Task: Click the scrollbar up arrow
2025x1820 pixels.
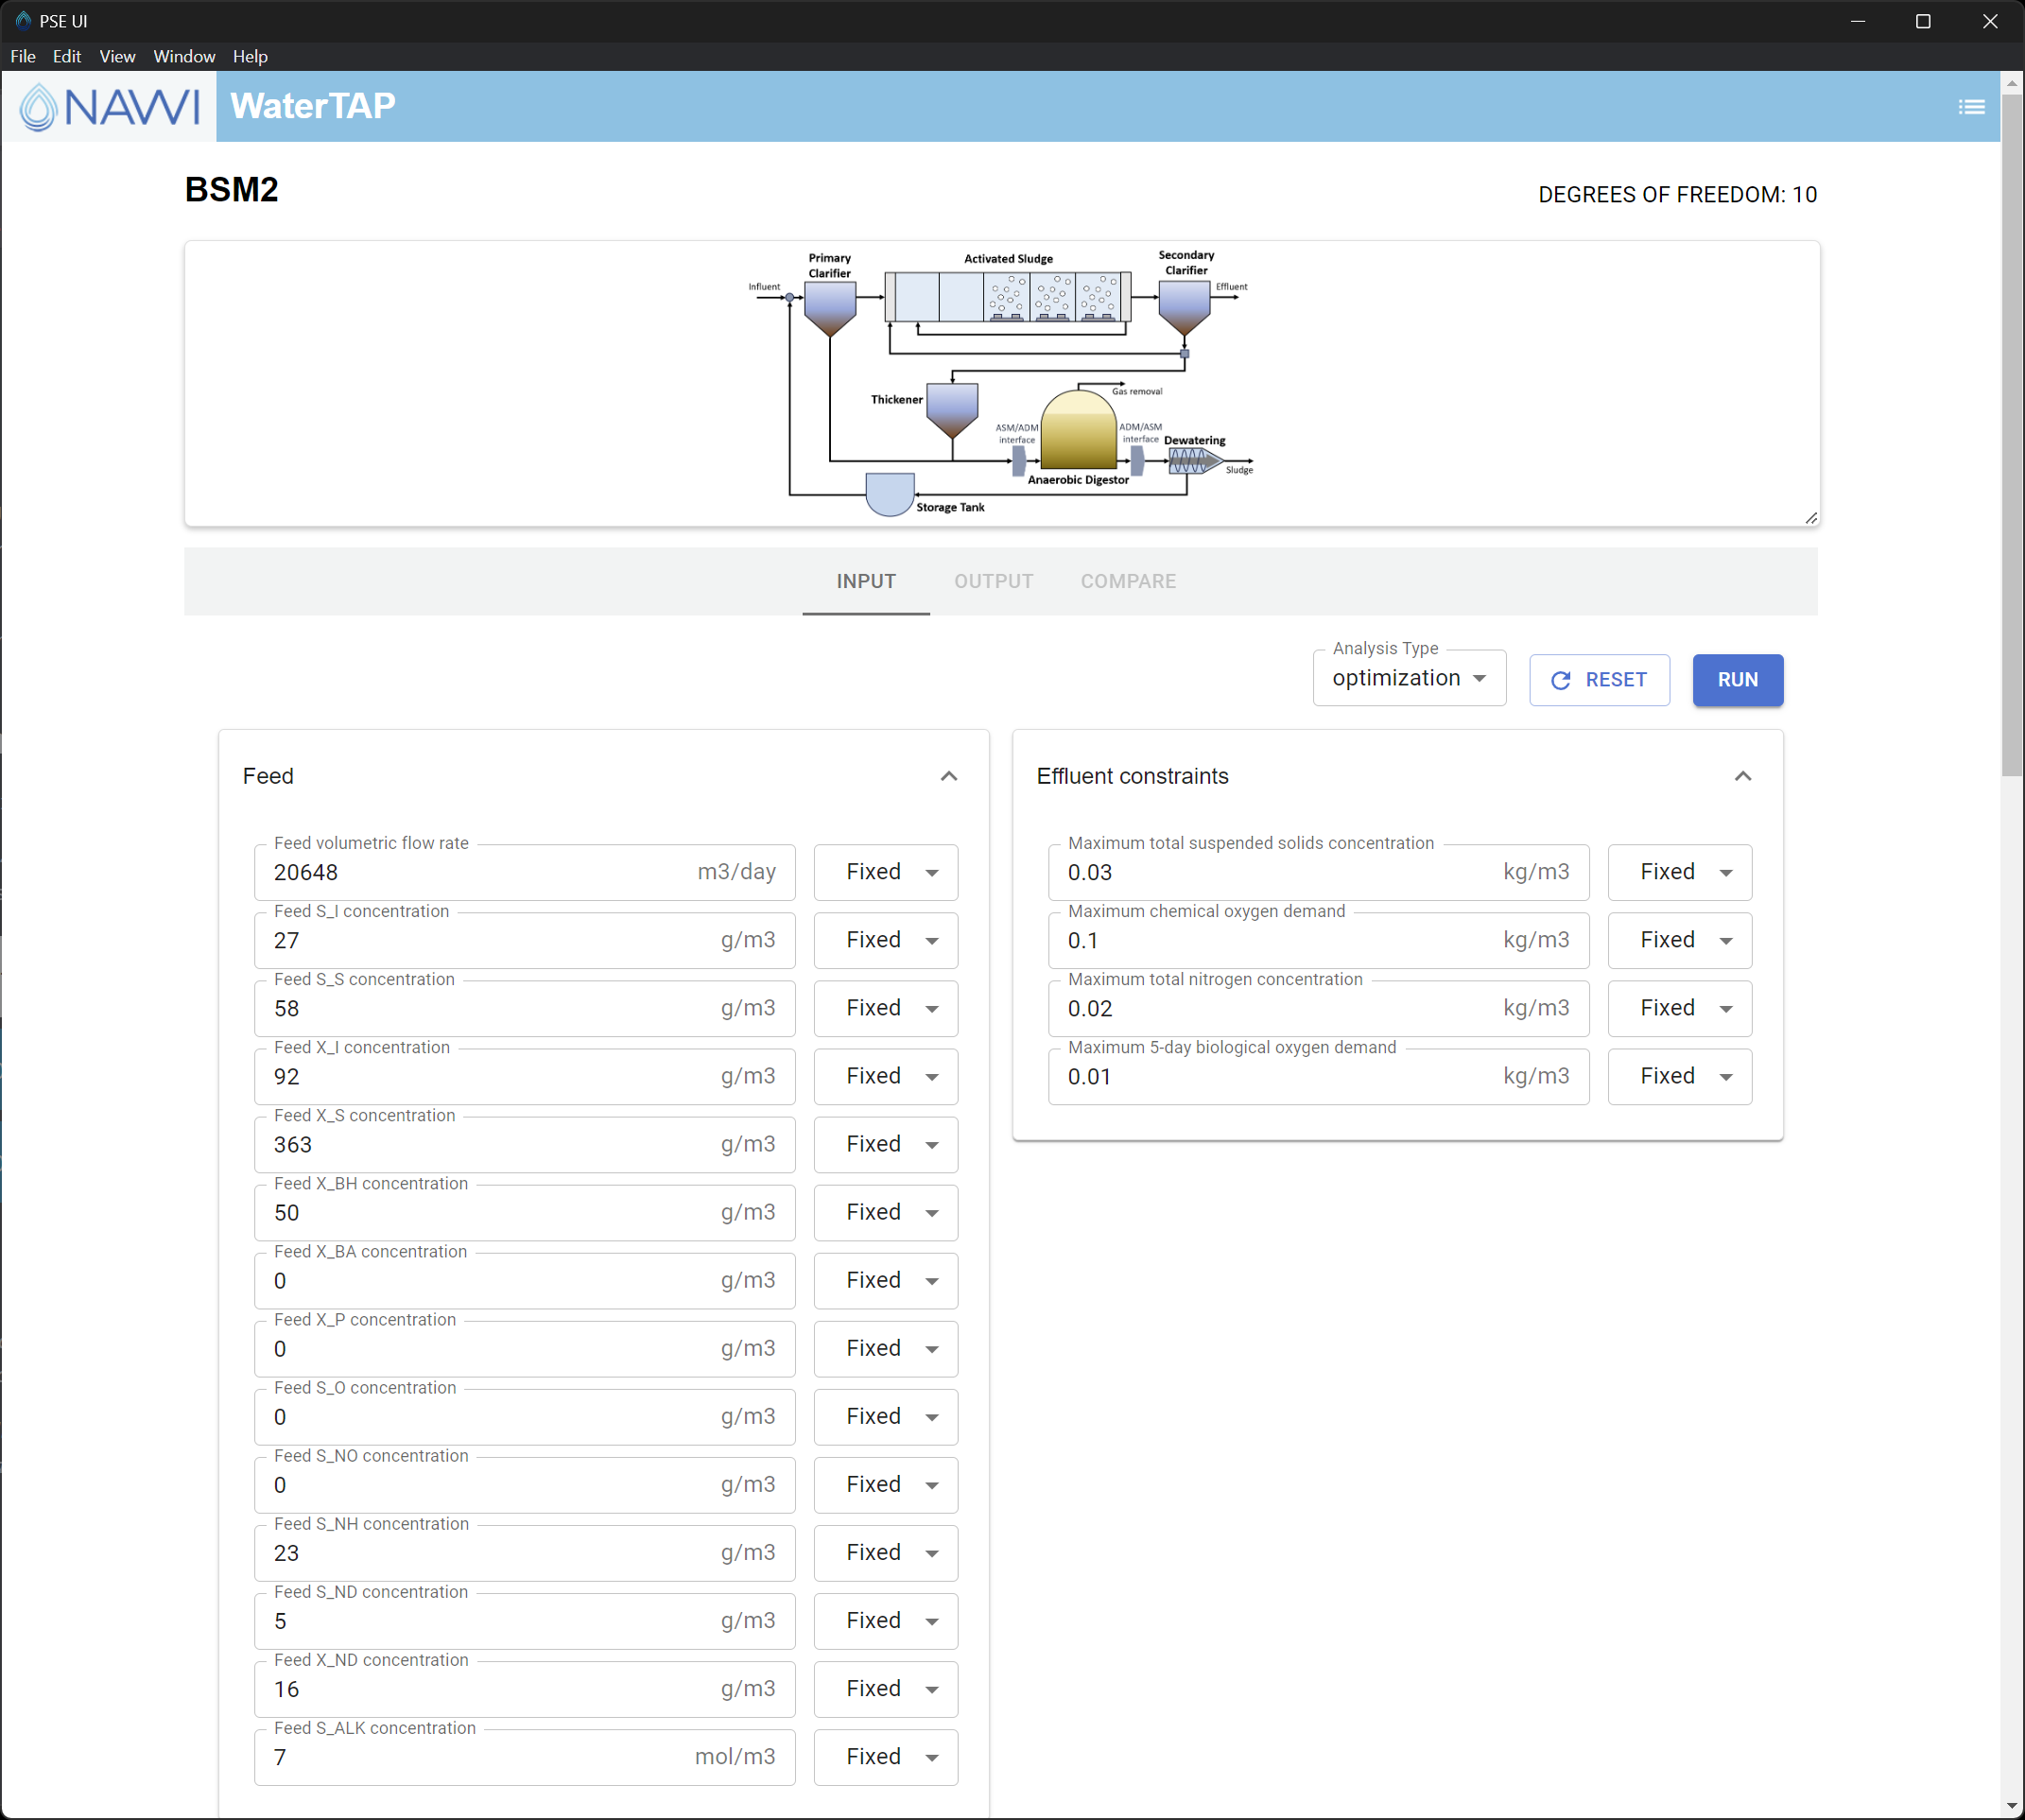Action: tap(2012, 83)
